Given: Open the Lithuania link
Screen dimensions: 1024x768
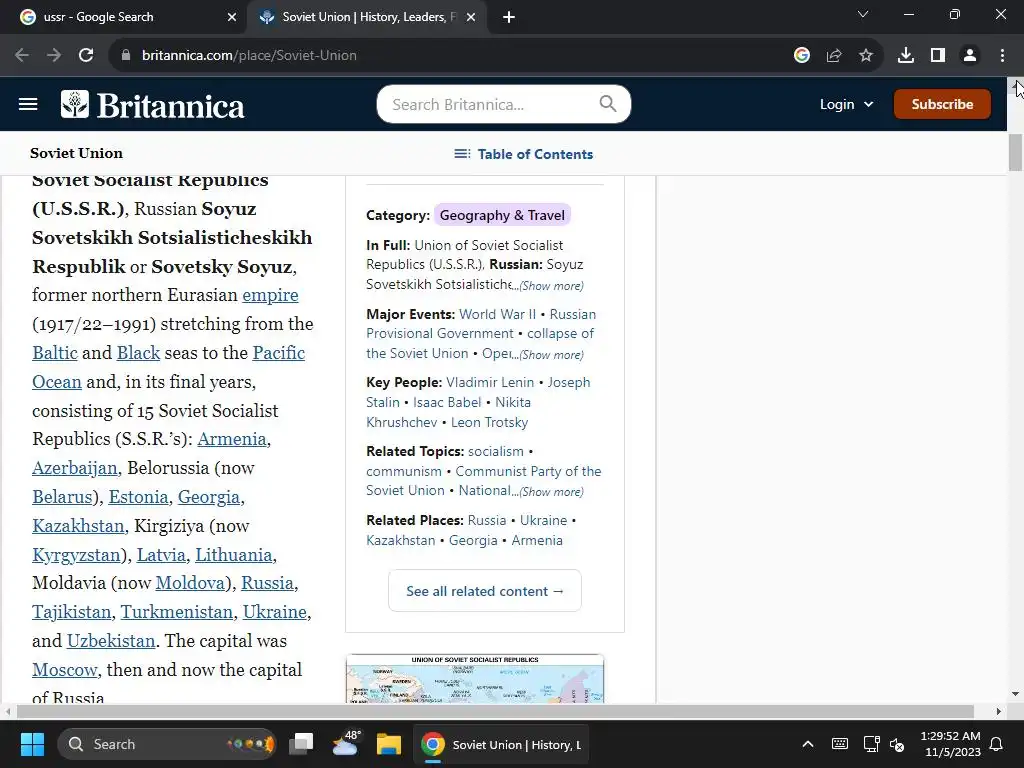Looking at the screenshot, I should pyautogui.click(x=233, y=555).
